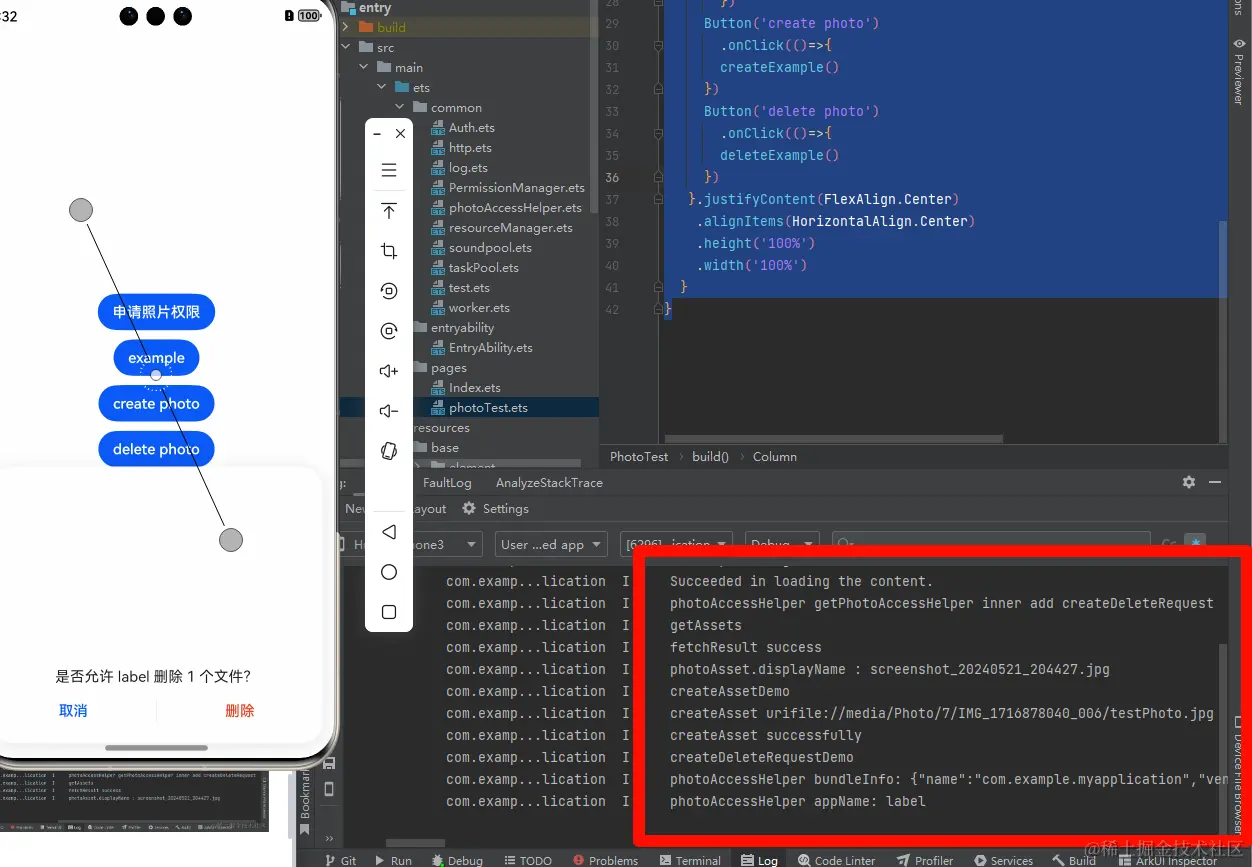Viewport: 1252px width, 867px height.
Task: Click the emulator always-on-top pin icon
Action: tap(389, 211)
